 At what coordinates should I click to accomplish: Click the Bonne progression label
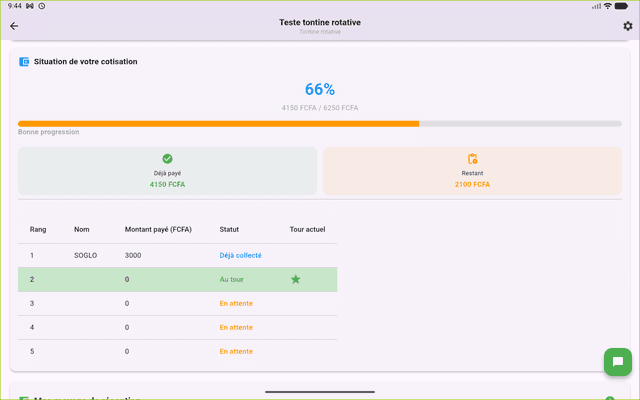[49, 132]
